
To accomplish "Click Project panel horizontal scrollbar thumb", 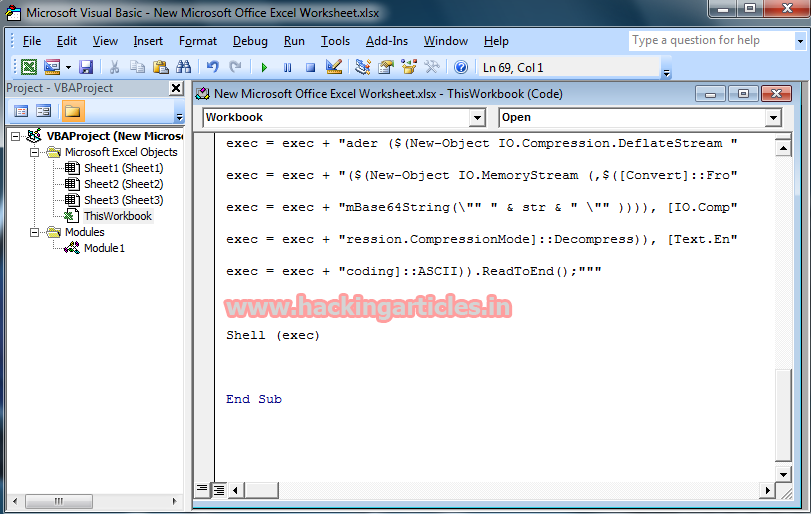I will pos(59,501).
